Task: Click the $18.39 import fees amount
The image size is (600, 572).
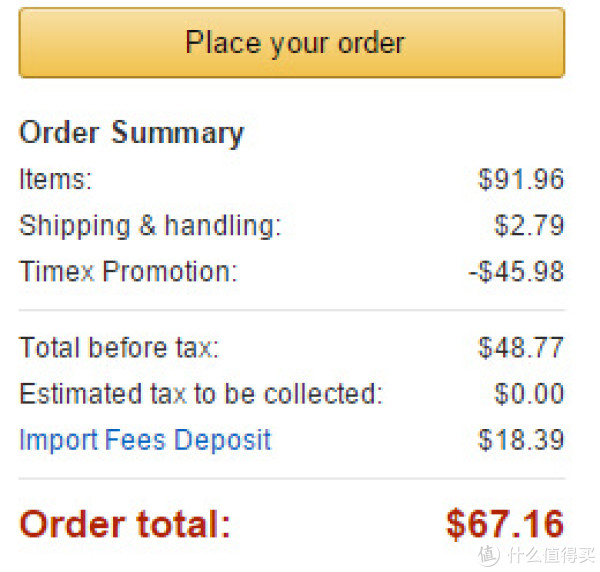Action: click(521, 440)
